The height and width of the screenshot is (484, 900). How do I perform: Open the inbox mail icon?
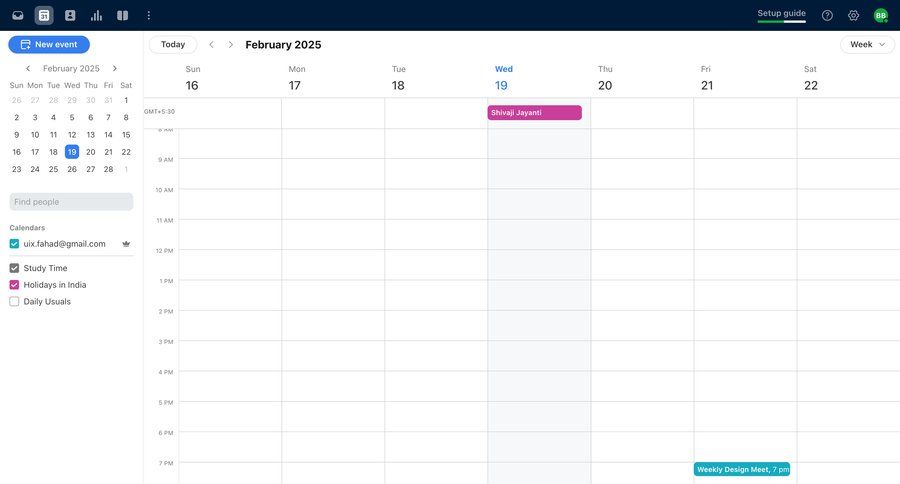click(x=18, y=16)
